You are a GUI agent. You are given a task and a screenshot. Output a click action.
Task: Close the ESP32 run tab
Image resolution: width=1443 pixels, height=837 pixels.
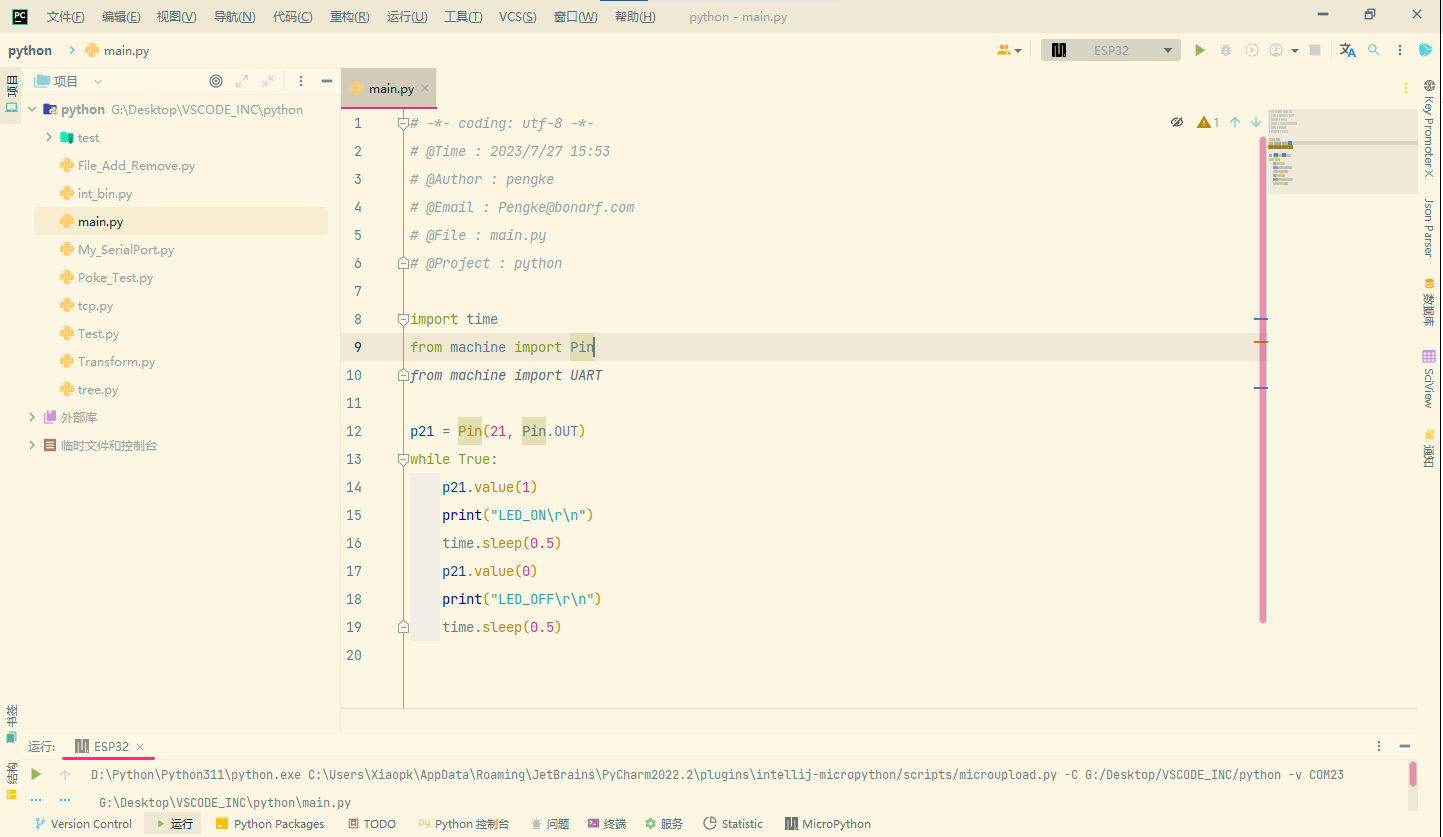(140, 747)
